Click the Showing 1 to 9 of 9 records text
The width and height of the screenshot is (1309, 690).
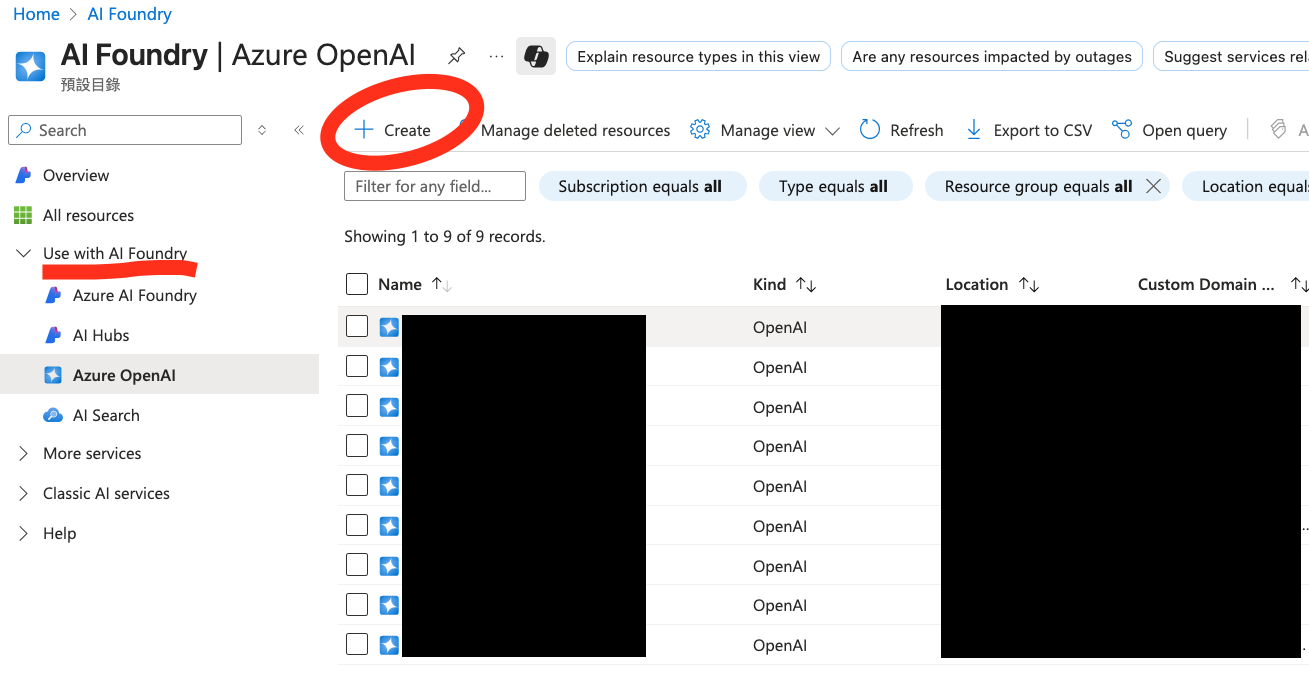coord(444,237)
